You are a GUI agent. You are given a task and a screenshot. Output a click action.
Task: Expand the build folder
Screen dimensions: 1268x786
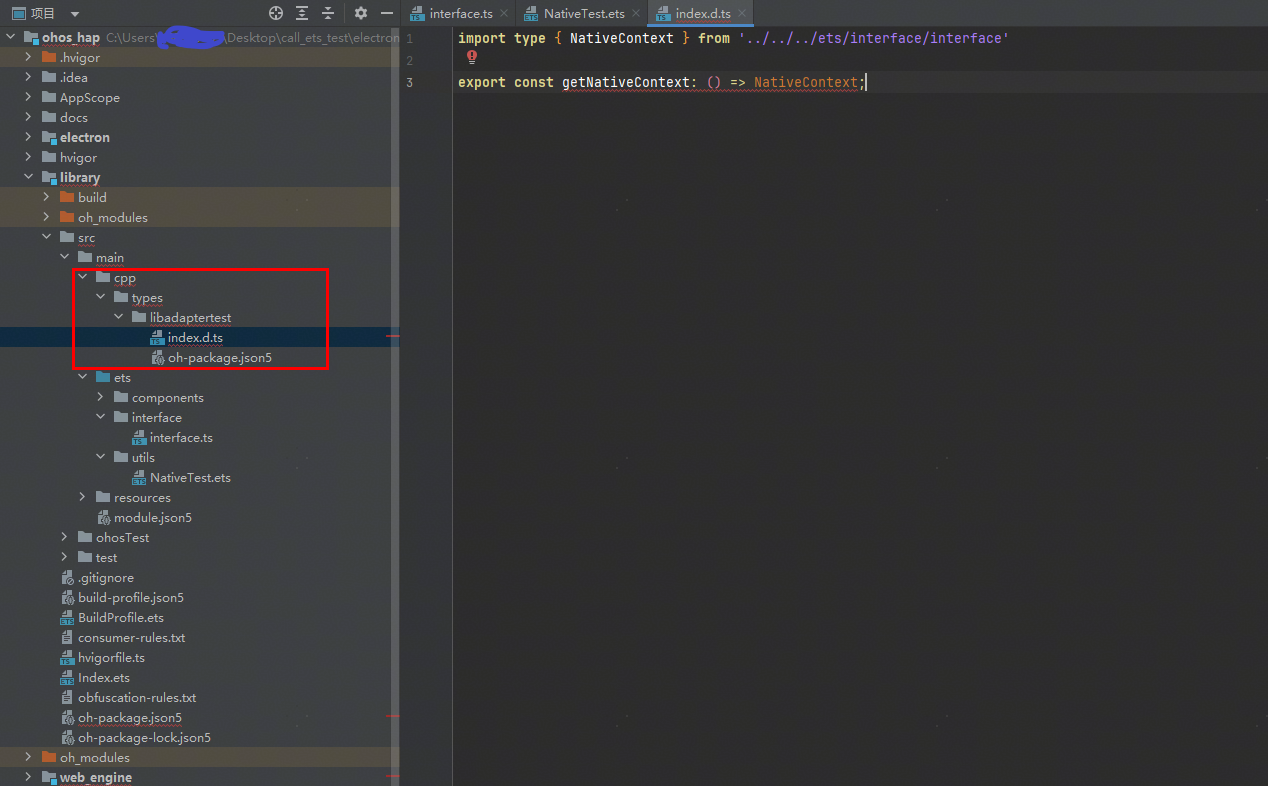coord(47,198)
